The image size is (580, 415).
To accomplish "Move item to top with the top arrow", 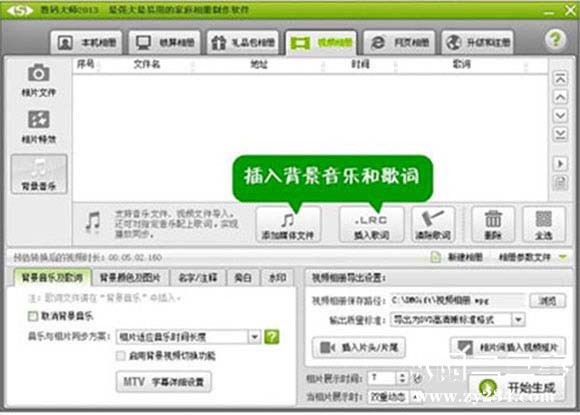I will click(x=560, y=78).
